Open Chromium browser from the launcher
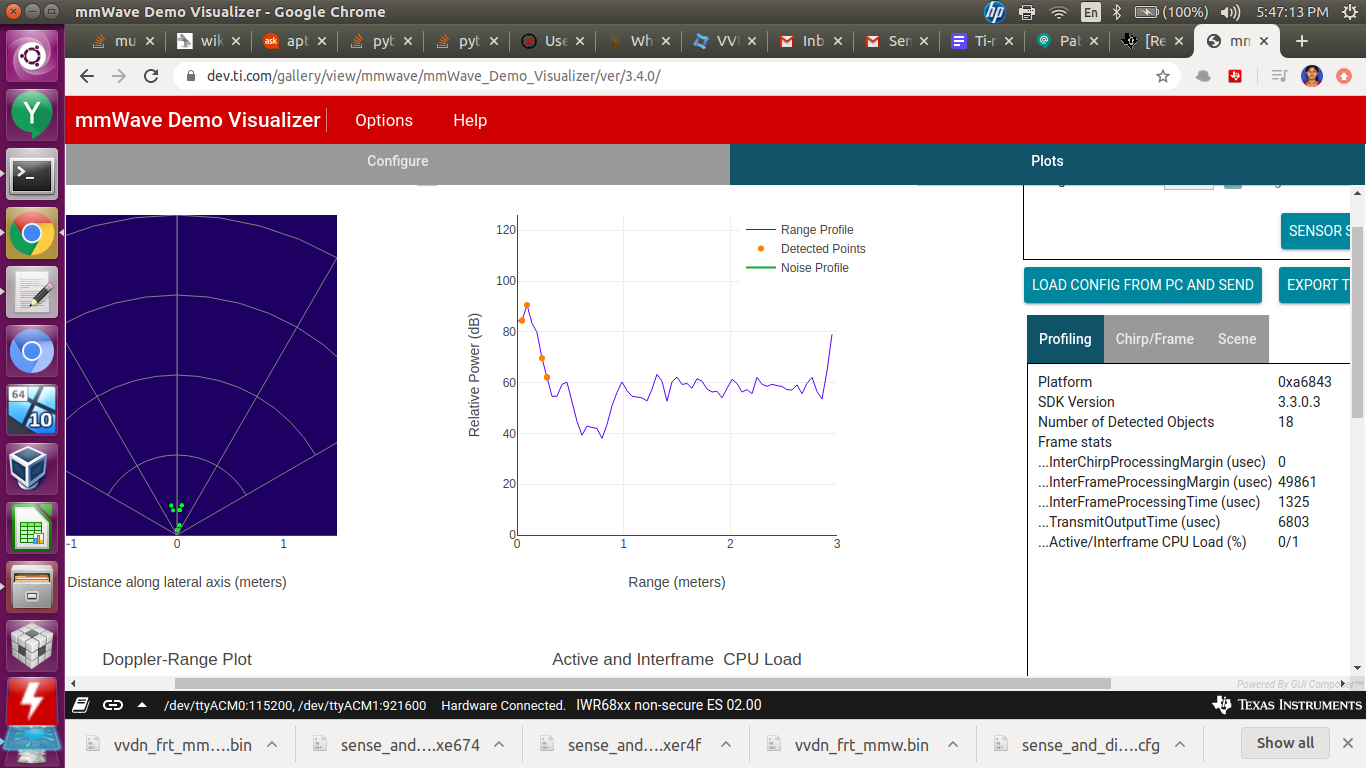The height and width of the screenshot is (768, 1366). (33, 352)
